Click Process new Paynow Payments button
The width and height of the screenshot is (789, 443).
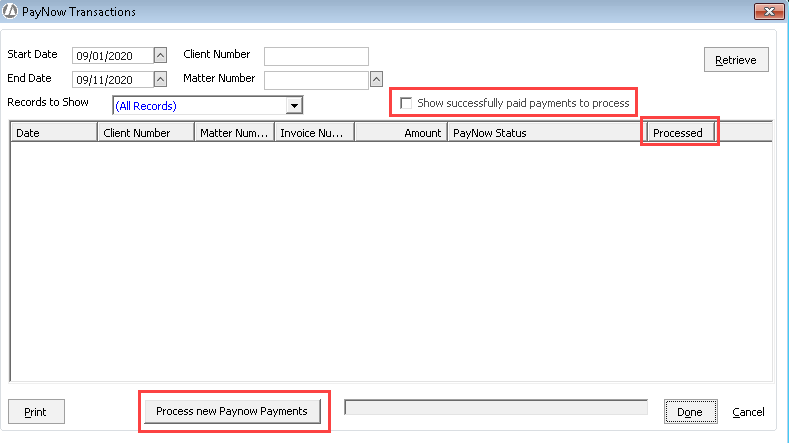(x=232, y=411)
